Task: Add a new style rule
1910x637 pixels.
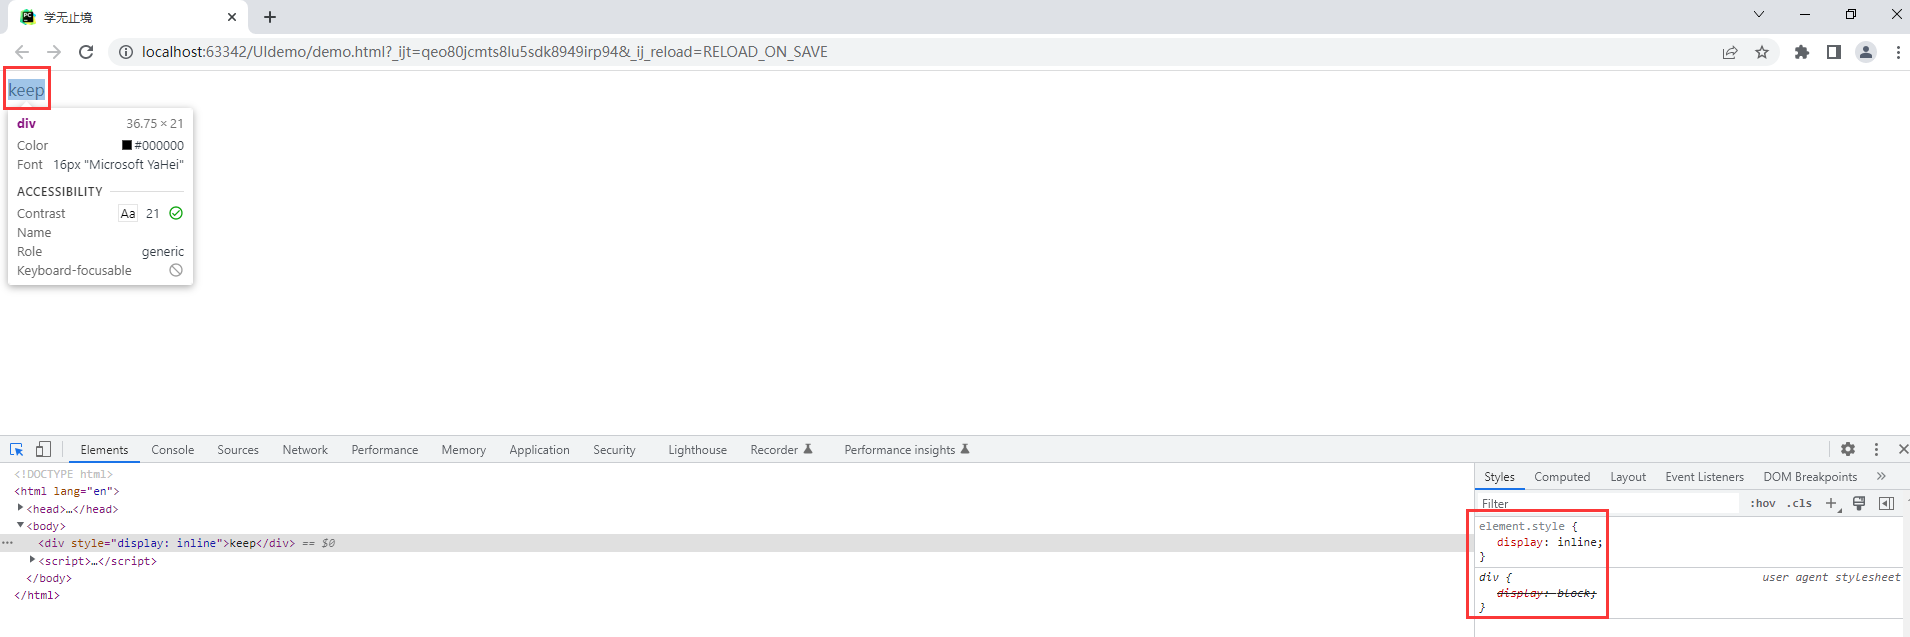Action: point(1831,504)
